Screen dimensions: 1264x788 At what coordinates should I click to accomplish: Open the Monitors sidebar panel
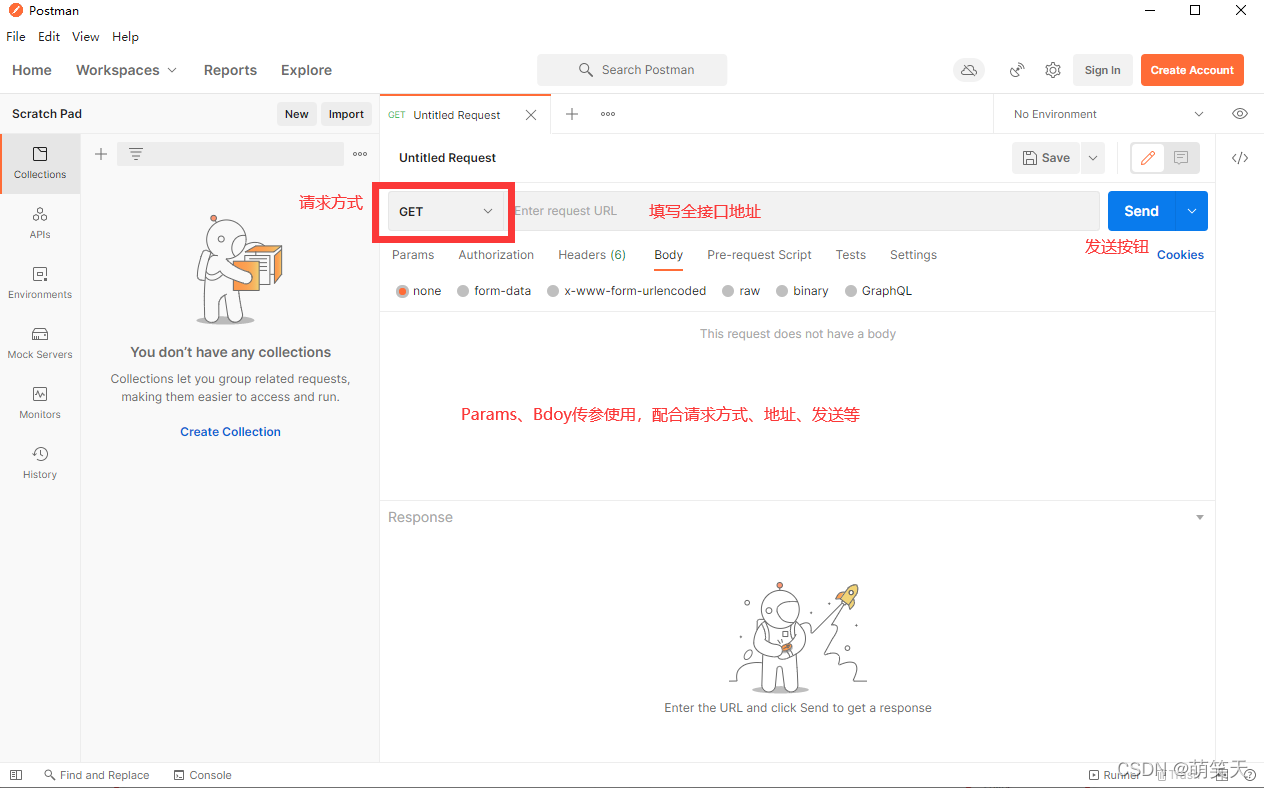[40, 404]
